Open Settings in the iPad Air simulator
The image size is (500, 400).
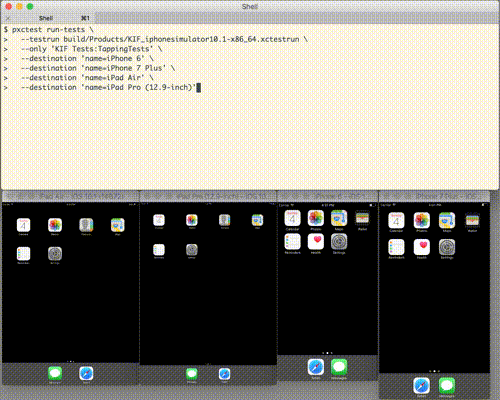[55, 254]
